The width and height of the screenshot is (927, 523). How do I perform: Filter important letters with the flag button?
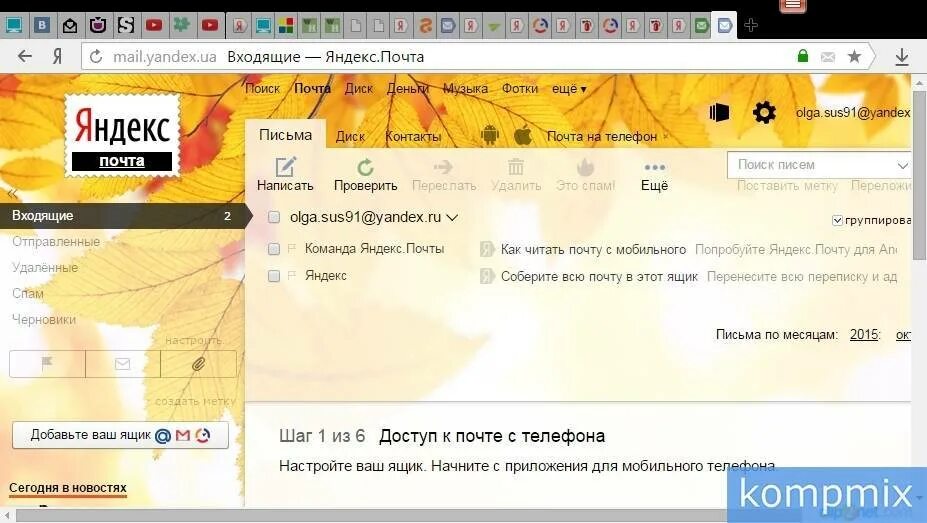(x=47, y=363)
